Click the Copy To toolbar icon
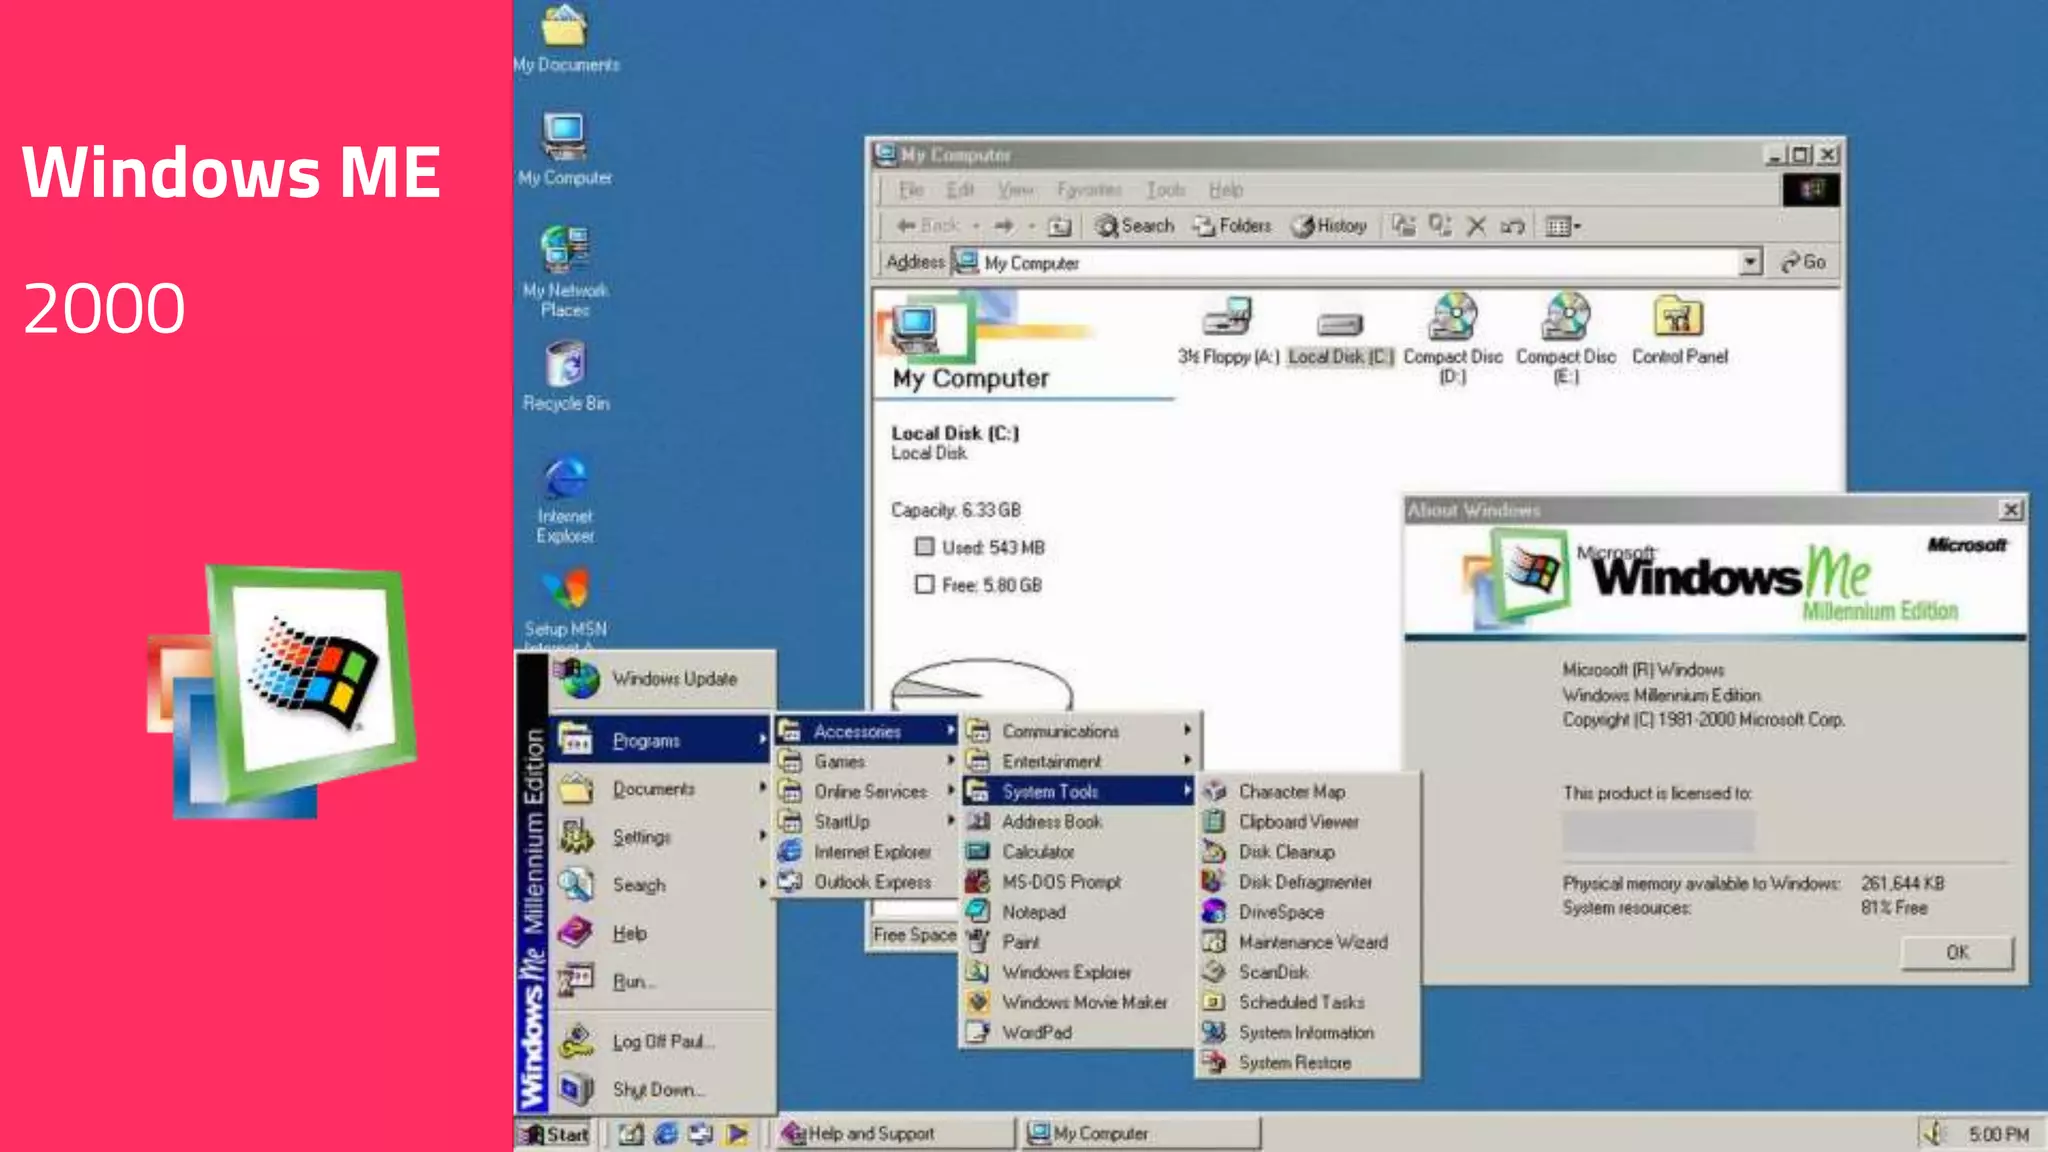Screen dimensions: 2048x1152 coord(1440,226)
